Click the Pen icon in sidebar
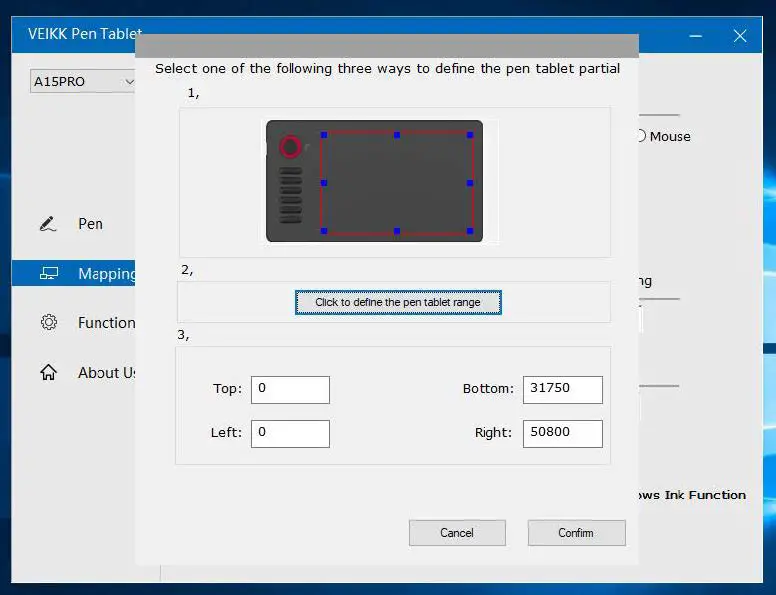Viewport: 776px width, 595px height. [48, 224]
